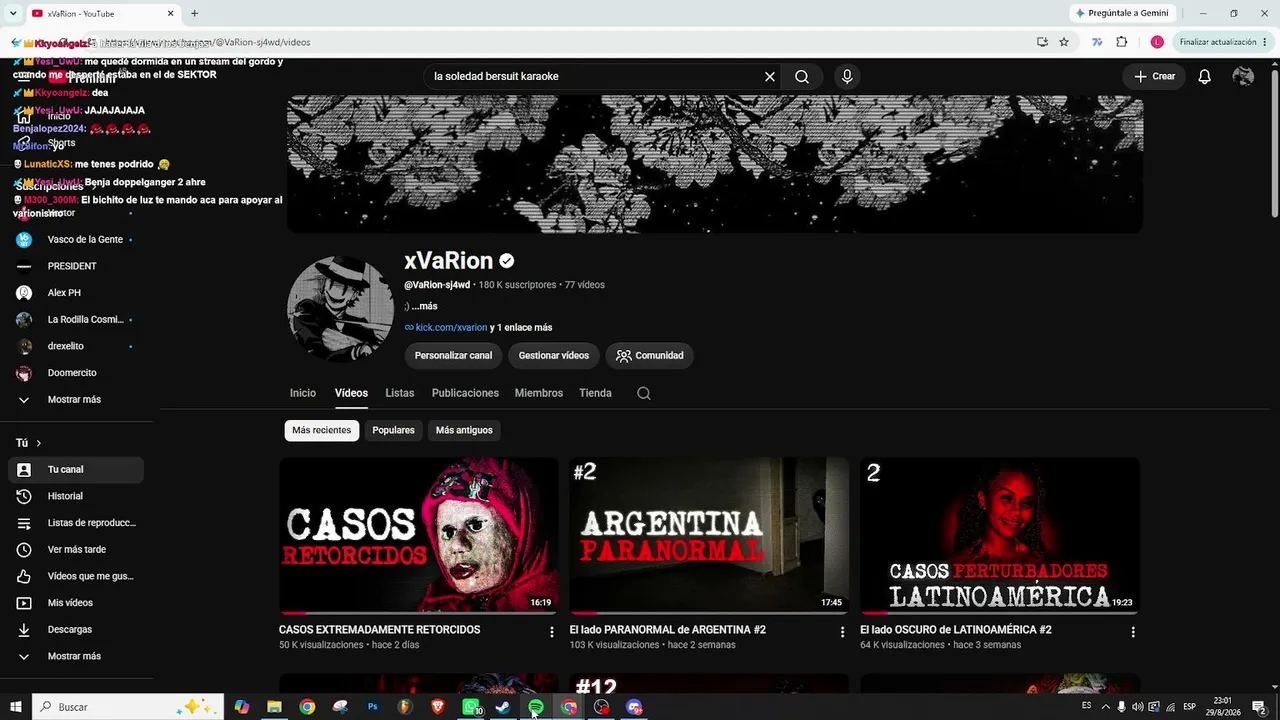The image size is (1280, 720).
Task: Select the Más recientes filter chip
Action: 322,430
